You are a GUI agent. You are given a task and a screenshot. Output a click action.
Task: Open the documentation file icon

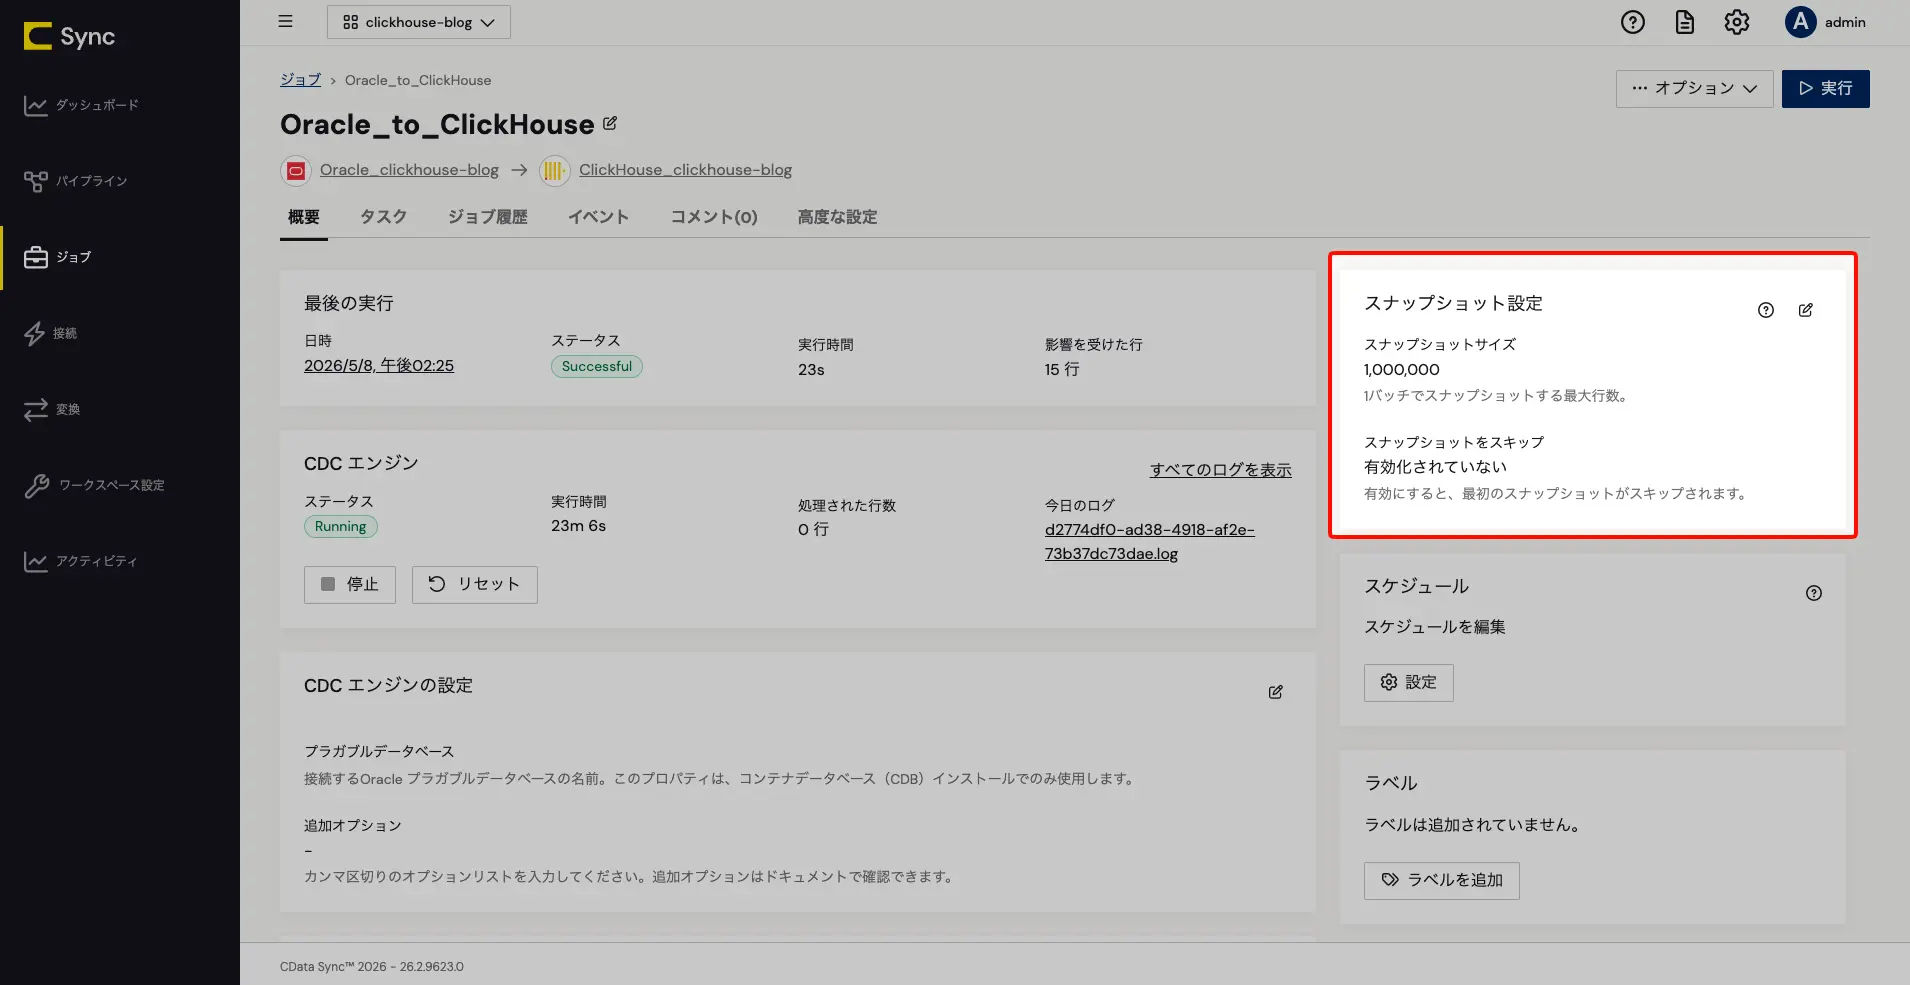(1684, 22)
